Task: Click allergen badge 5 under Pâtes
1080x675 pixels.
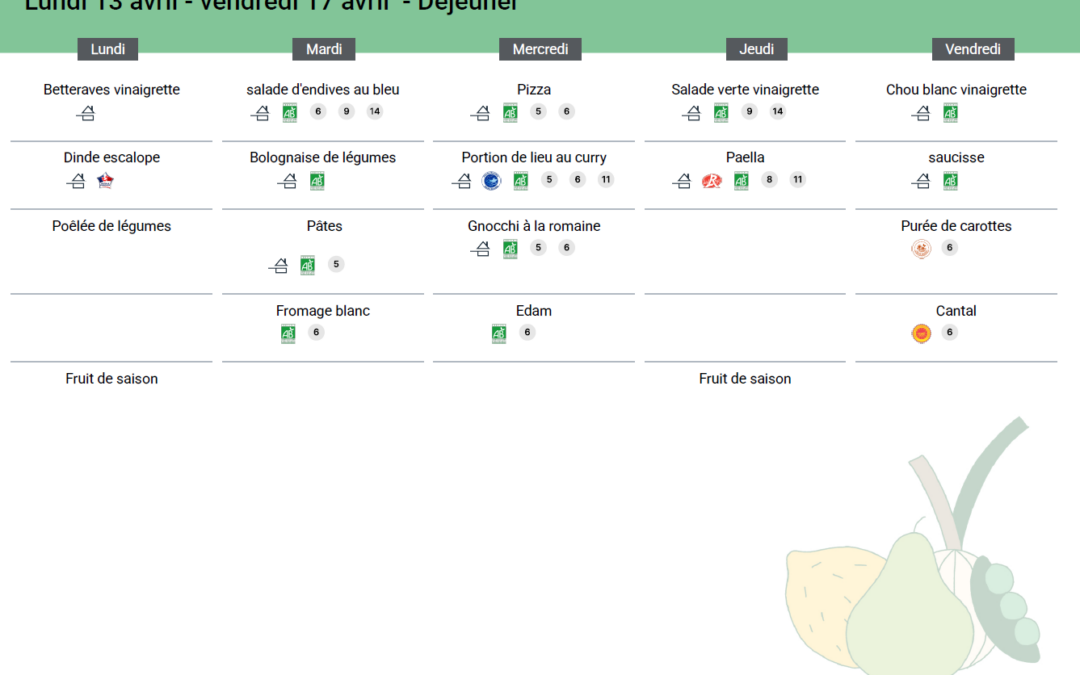Action: (336, 265)
